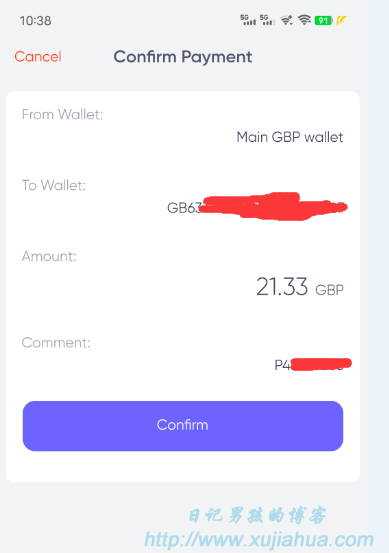Tap the P4 comment reference value
Image resolution: width=389 pixels, height=553 pixels.
tap(313, 364)
